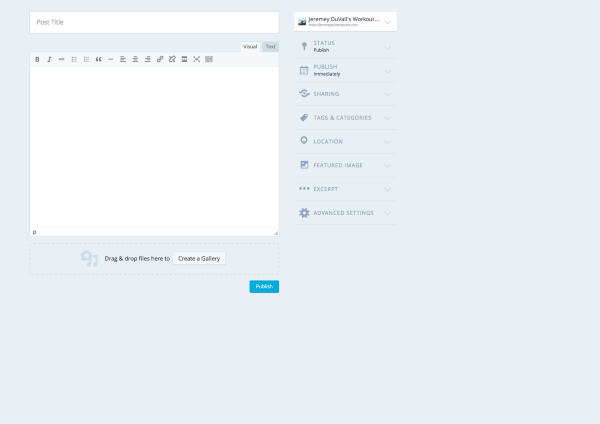Expand the Featured Image chevron

(x=388, y=166)
